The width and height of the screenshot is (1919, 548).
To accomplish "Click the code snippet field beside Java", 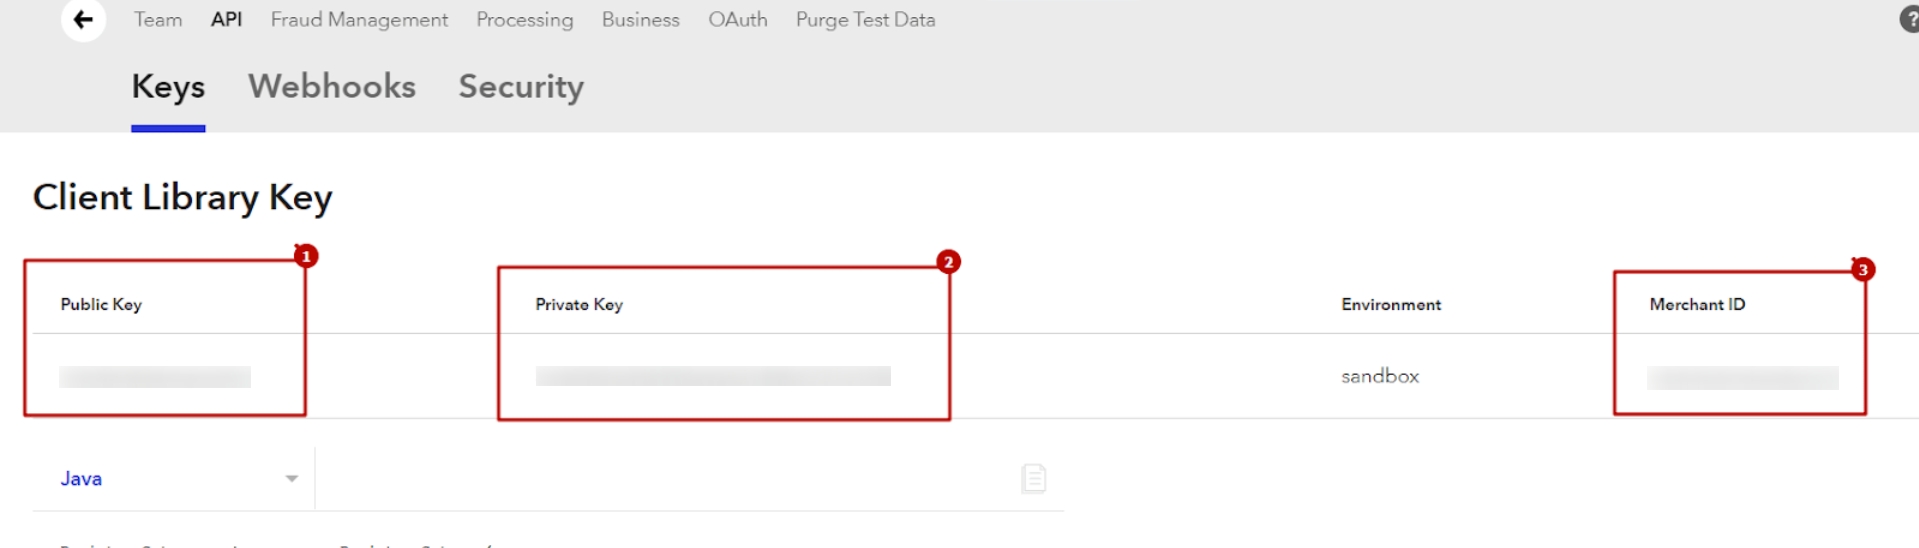I will pos(660,478).
